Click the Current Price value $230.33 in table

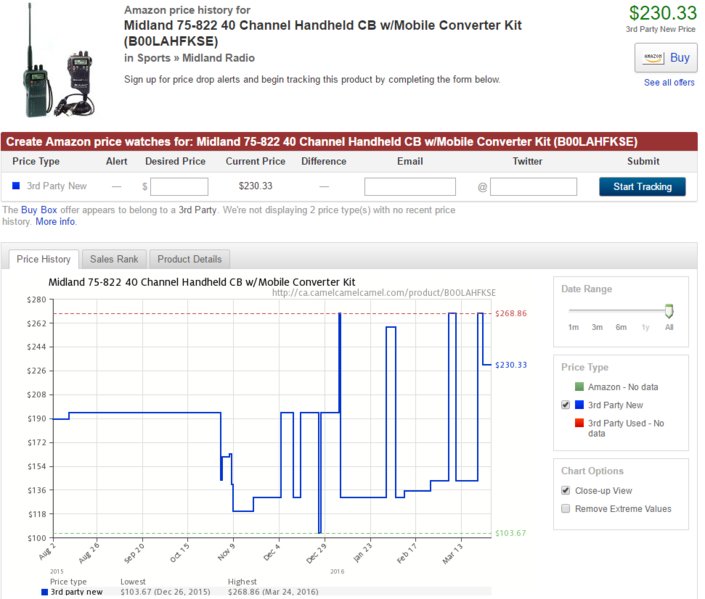click(255, 186)
